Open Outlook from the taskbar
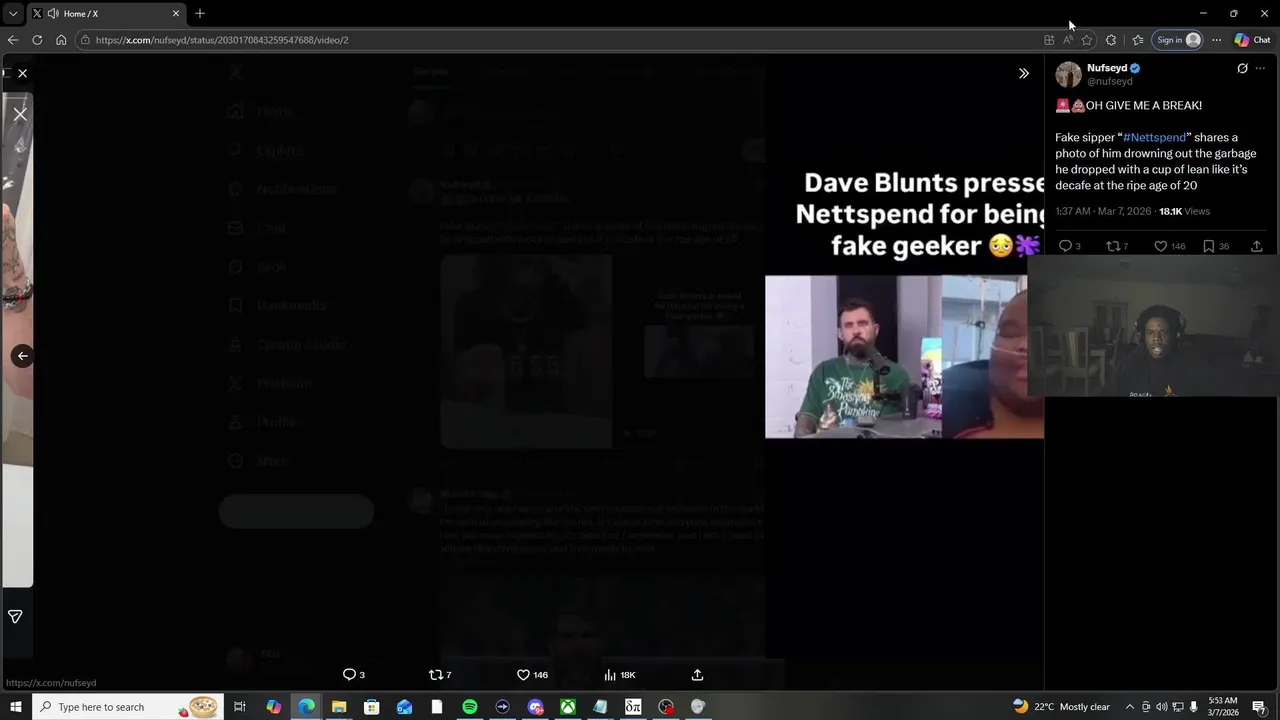 point(404,707)
